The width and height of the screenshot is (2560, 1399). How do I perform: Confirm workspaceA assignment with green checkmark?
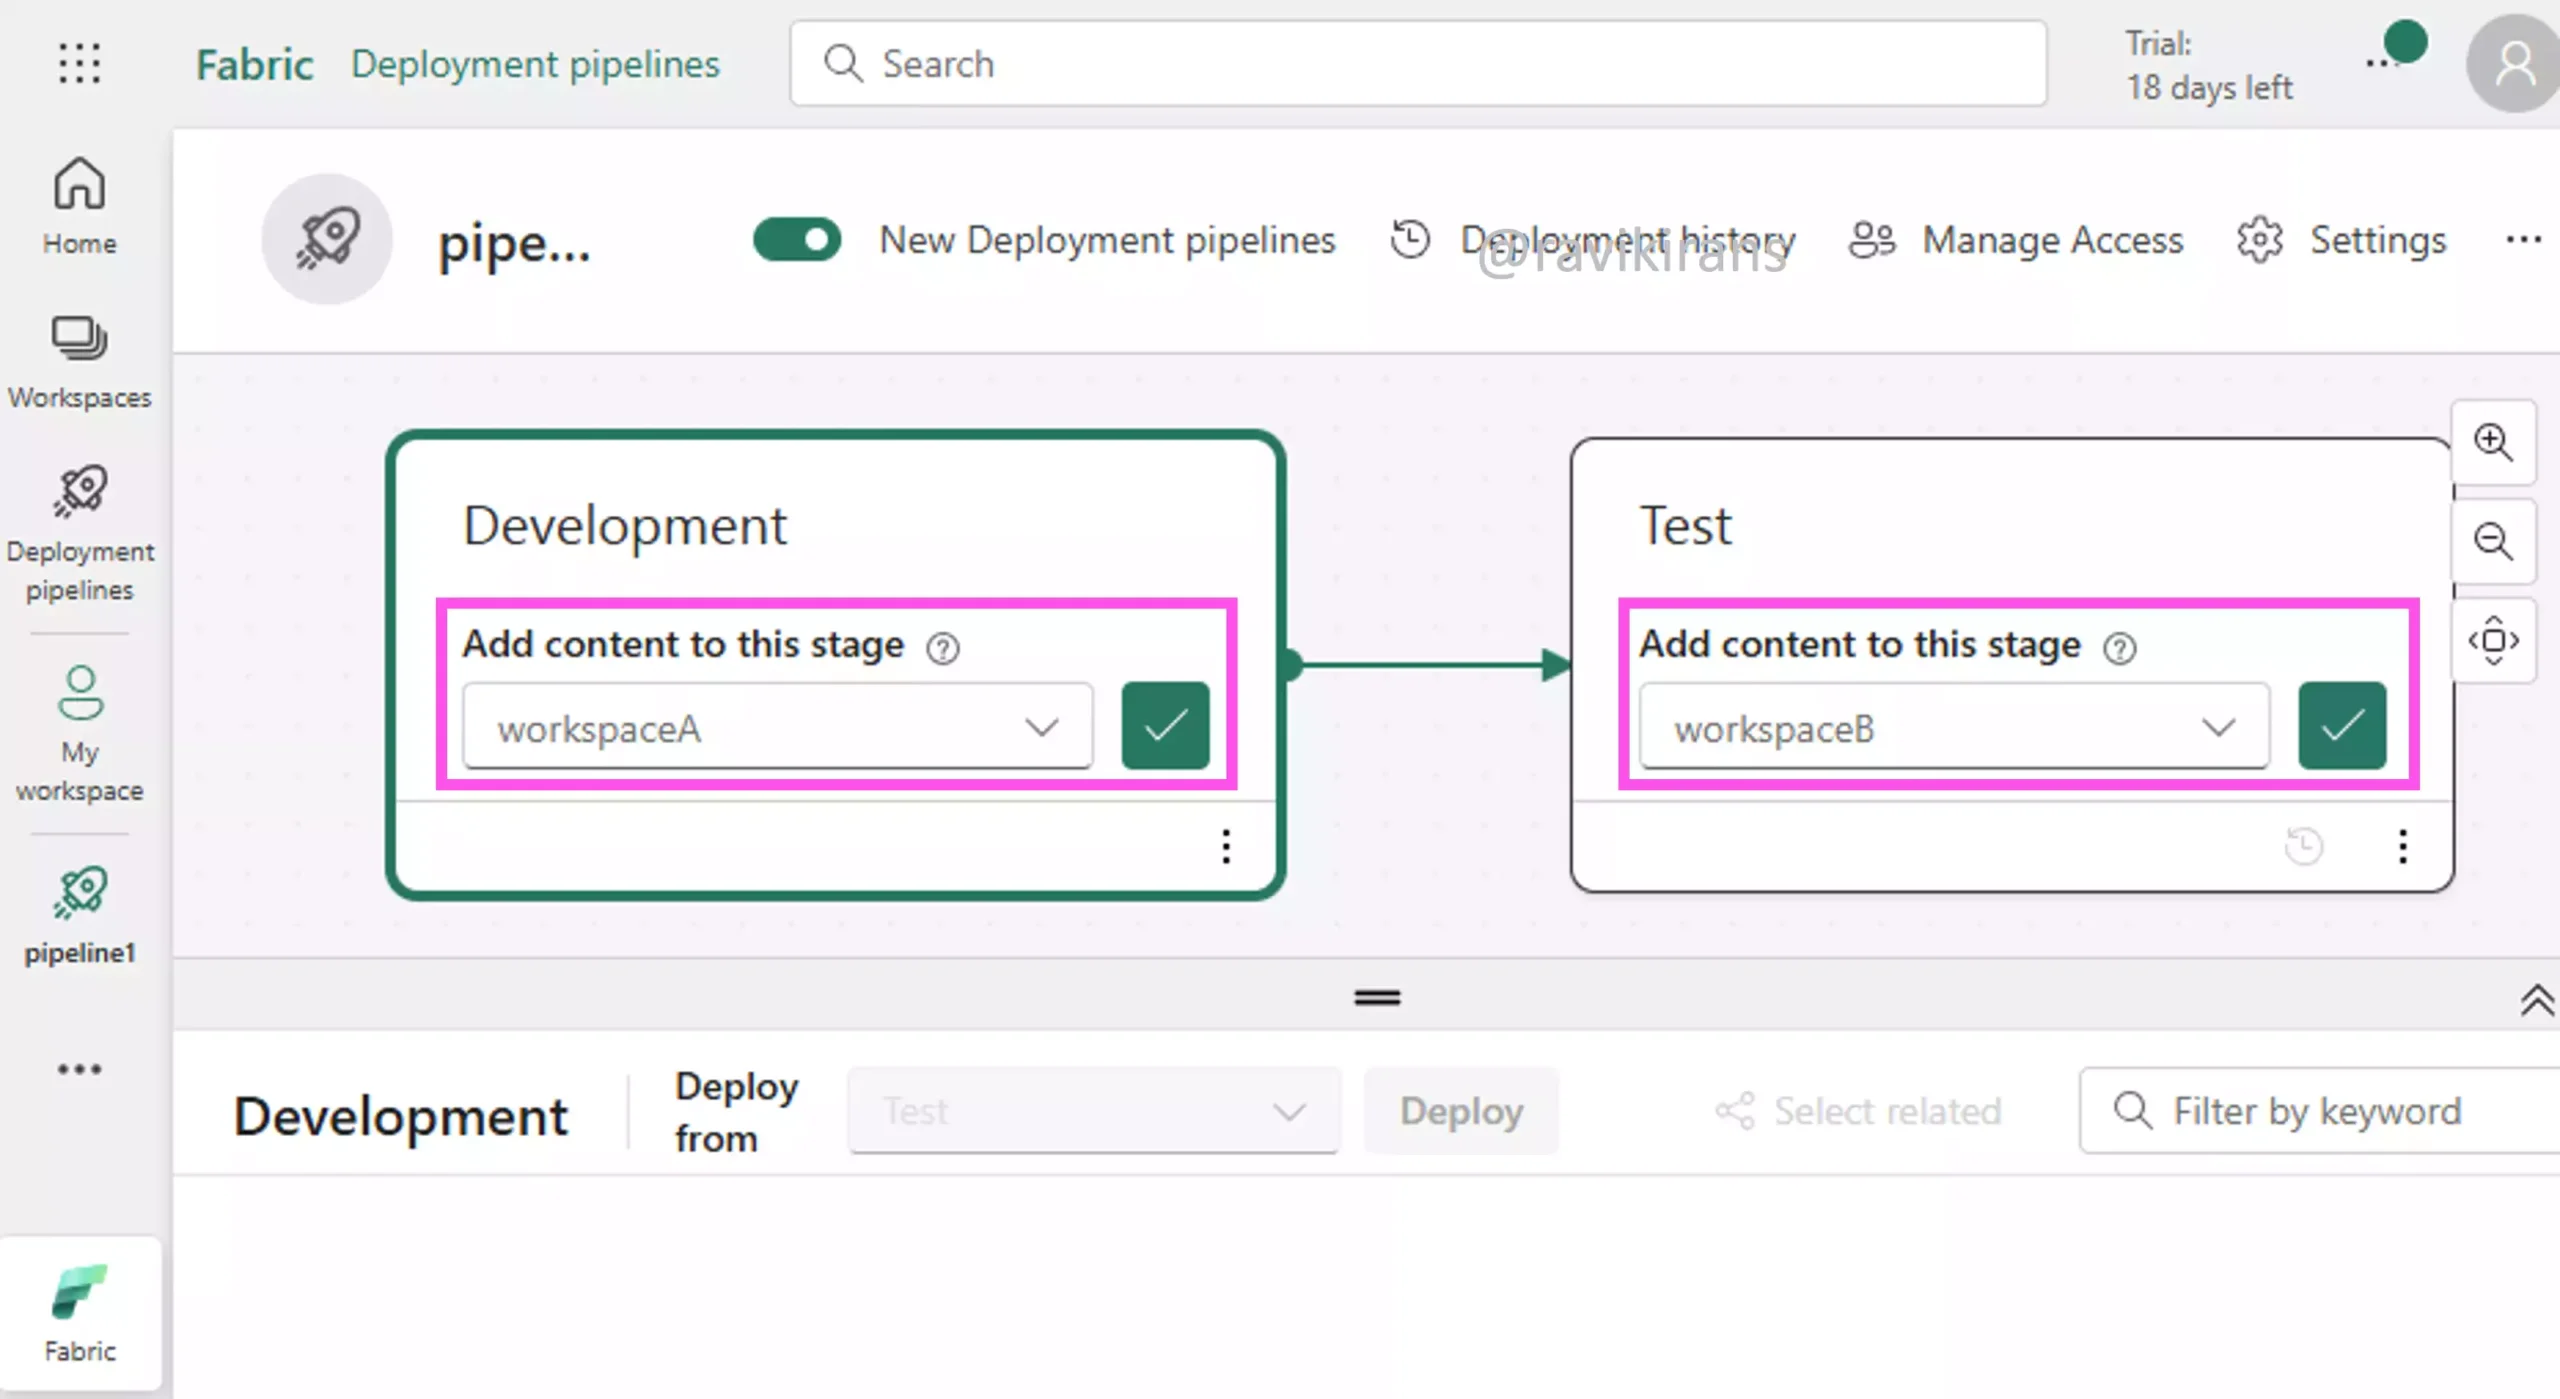pos(1165,726)
